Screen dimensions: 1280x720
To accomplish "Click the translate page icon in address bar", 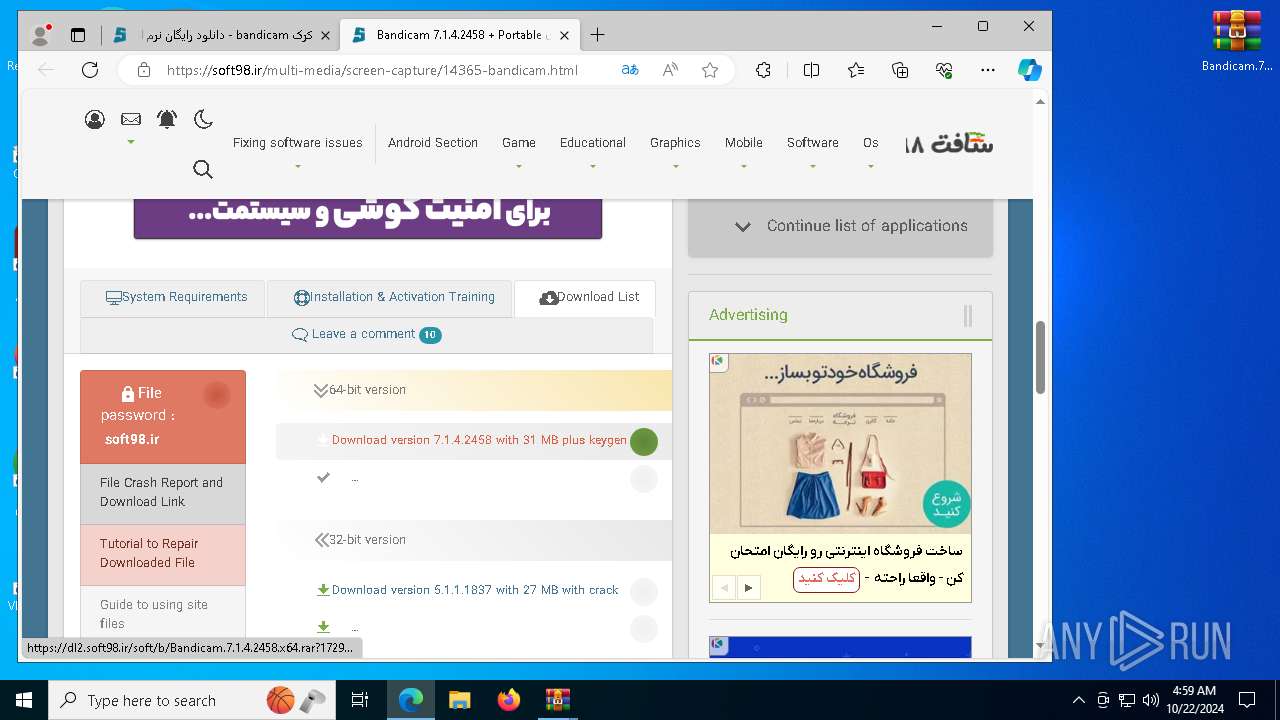I will (x=630, y=70).
